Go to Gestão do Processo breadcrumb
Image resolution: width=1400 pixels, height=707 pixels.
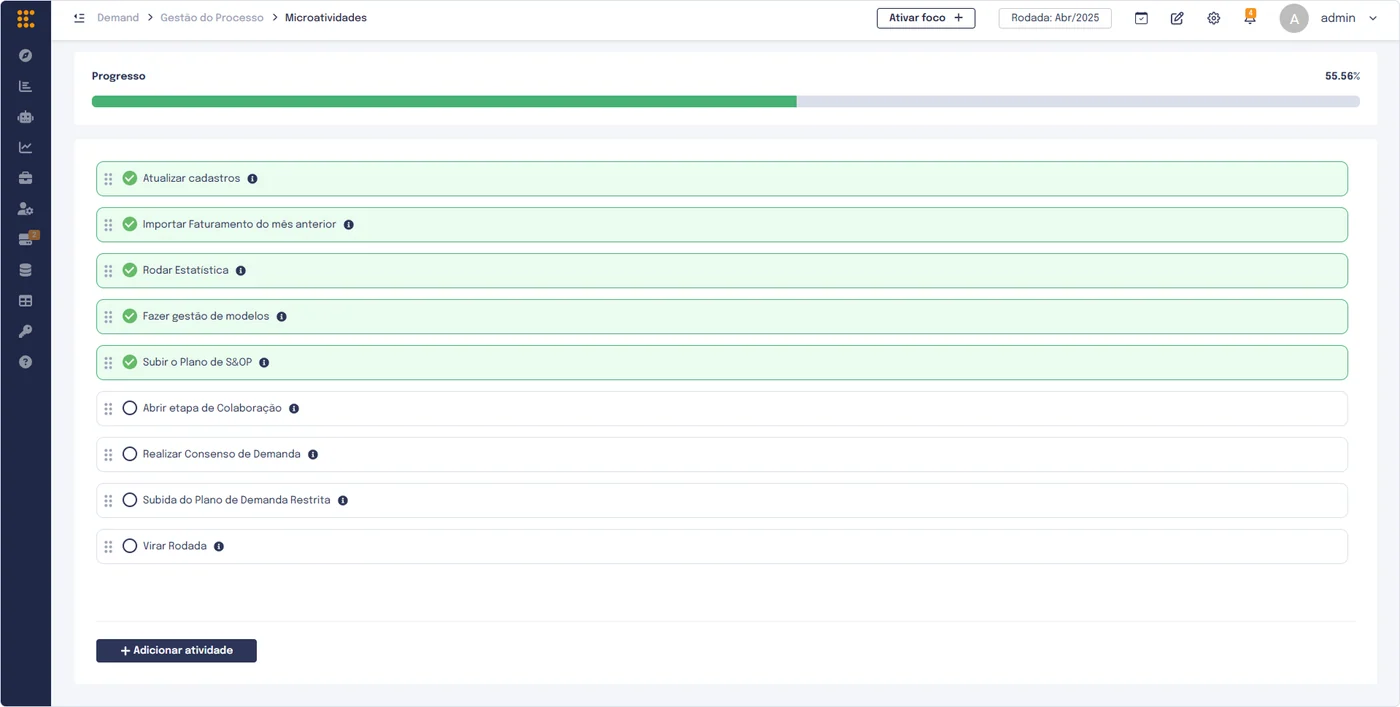(x=212, y=18)
